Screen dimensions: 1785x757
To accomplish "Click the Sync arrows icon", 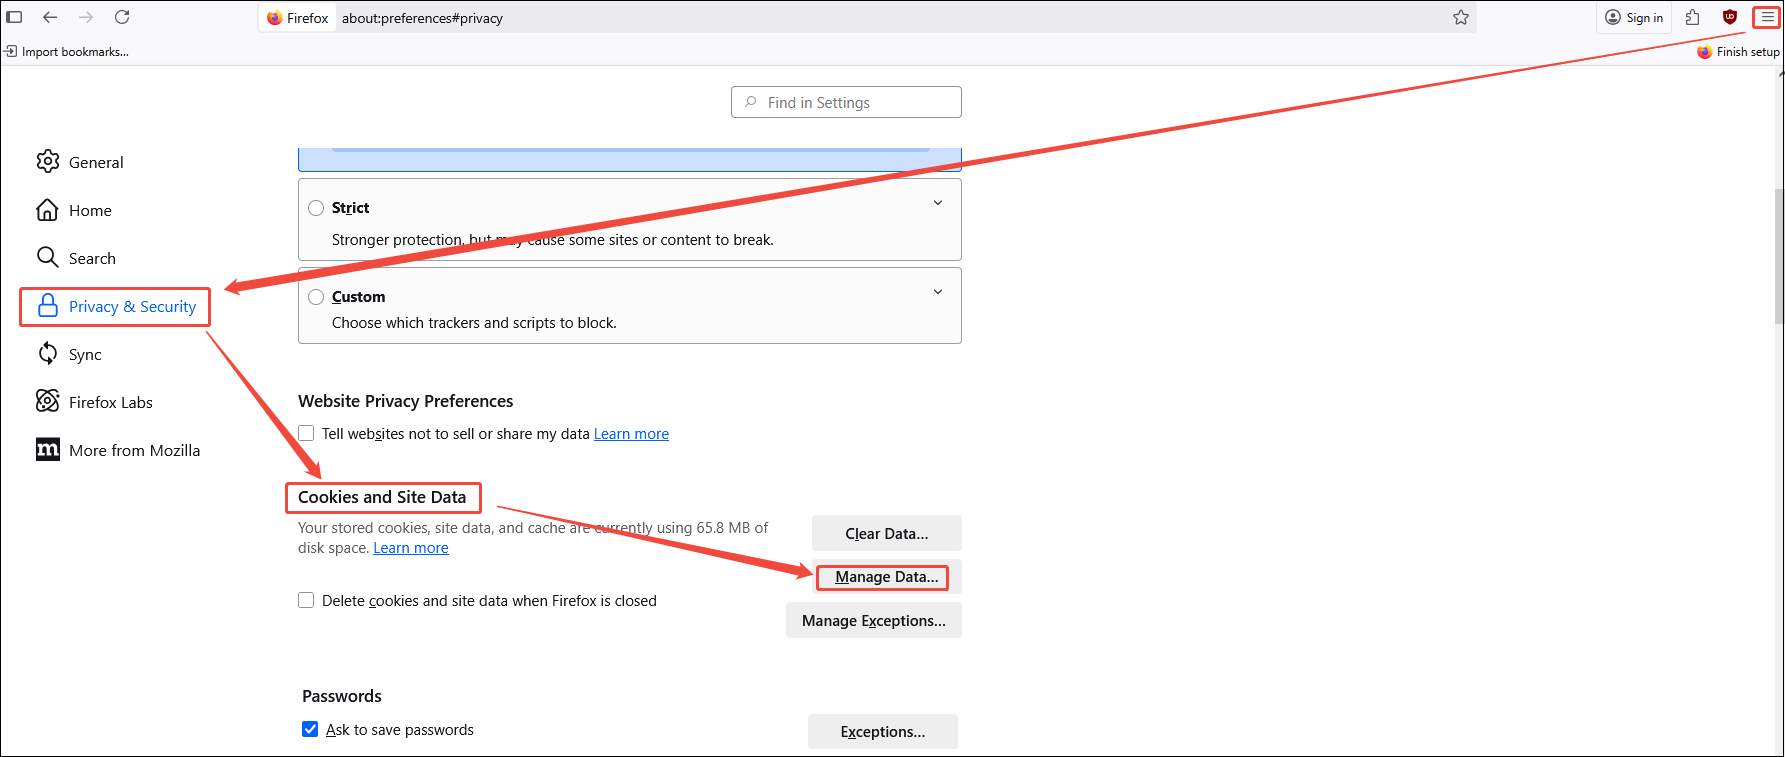I will click(47, 353).
